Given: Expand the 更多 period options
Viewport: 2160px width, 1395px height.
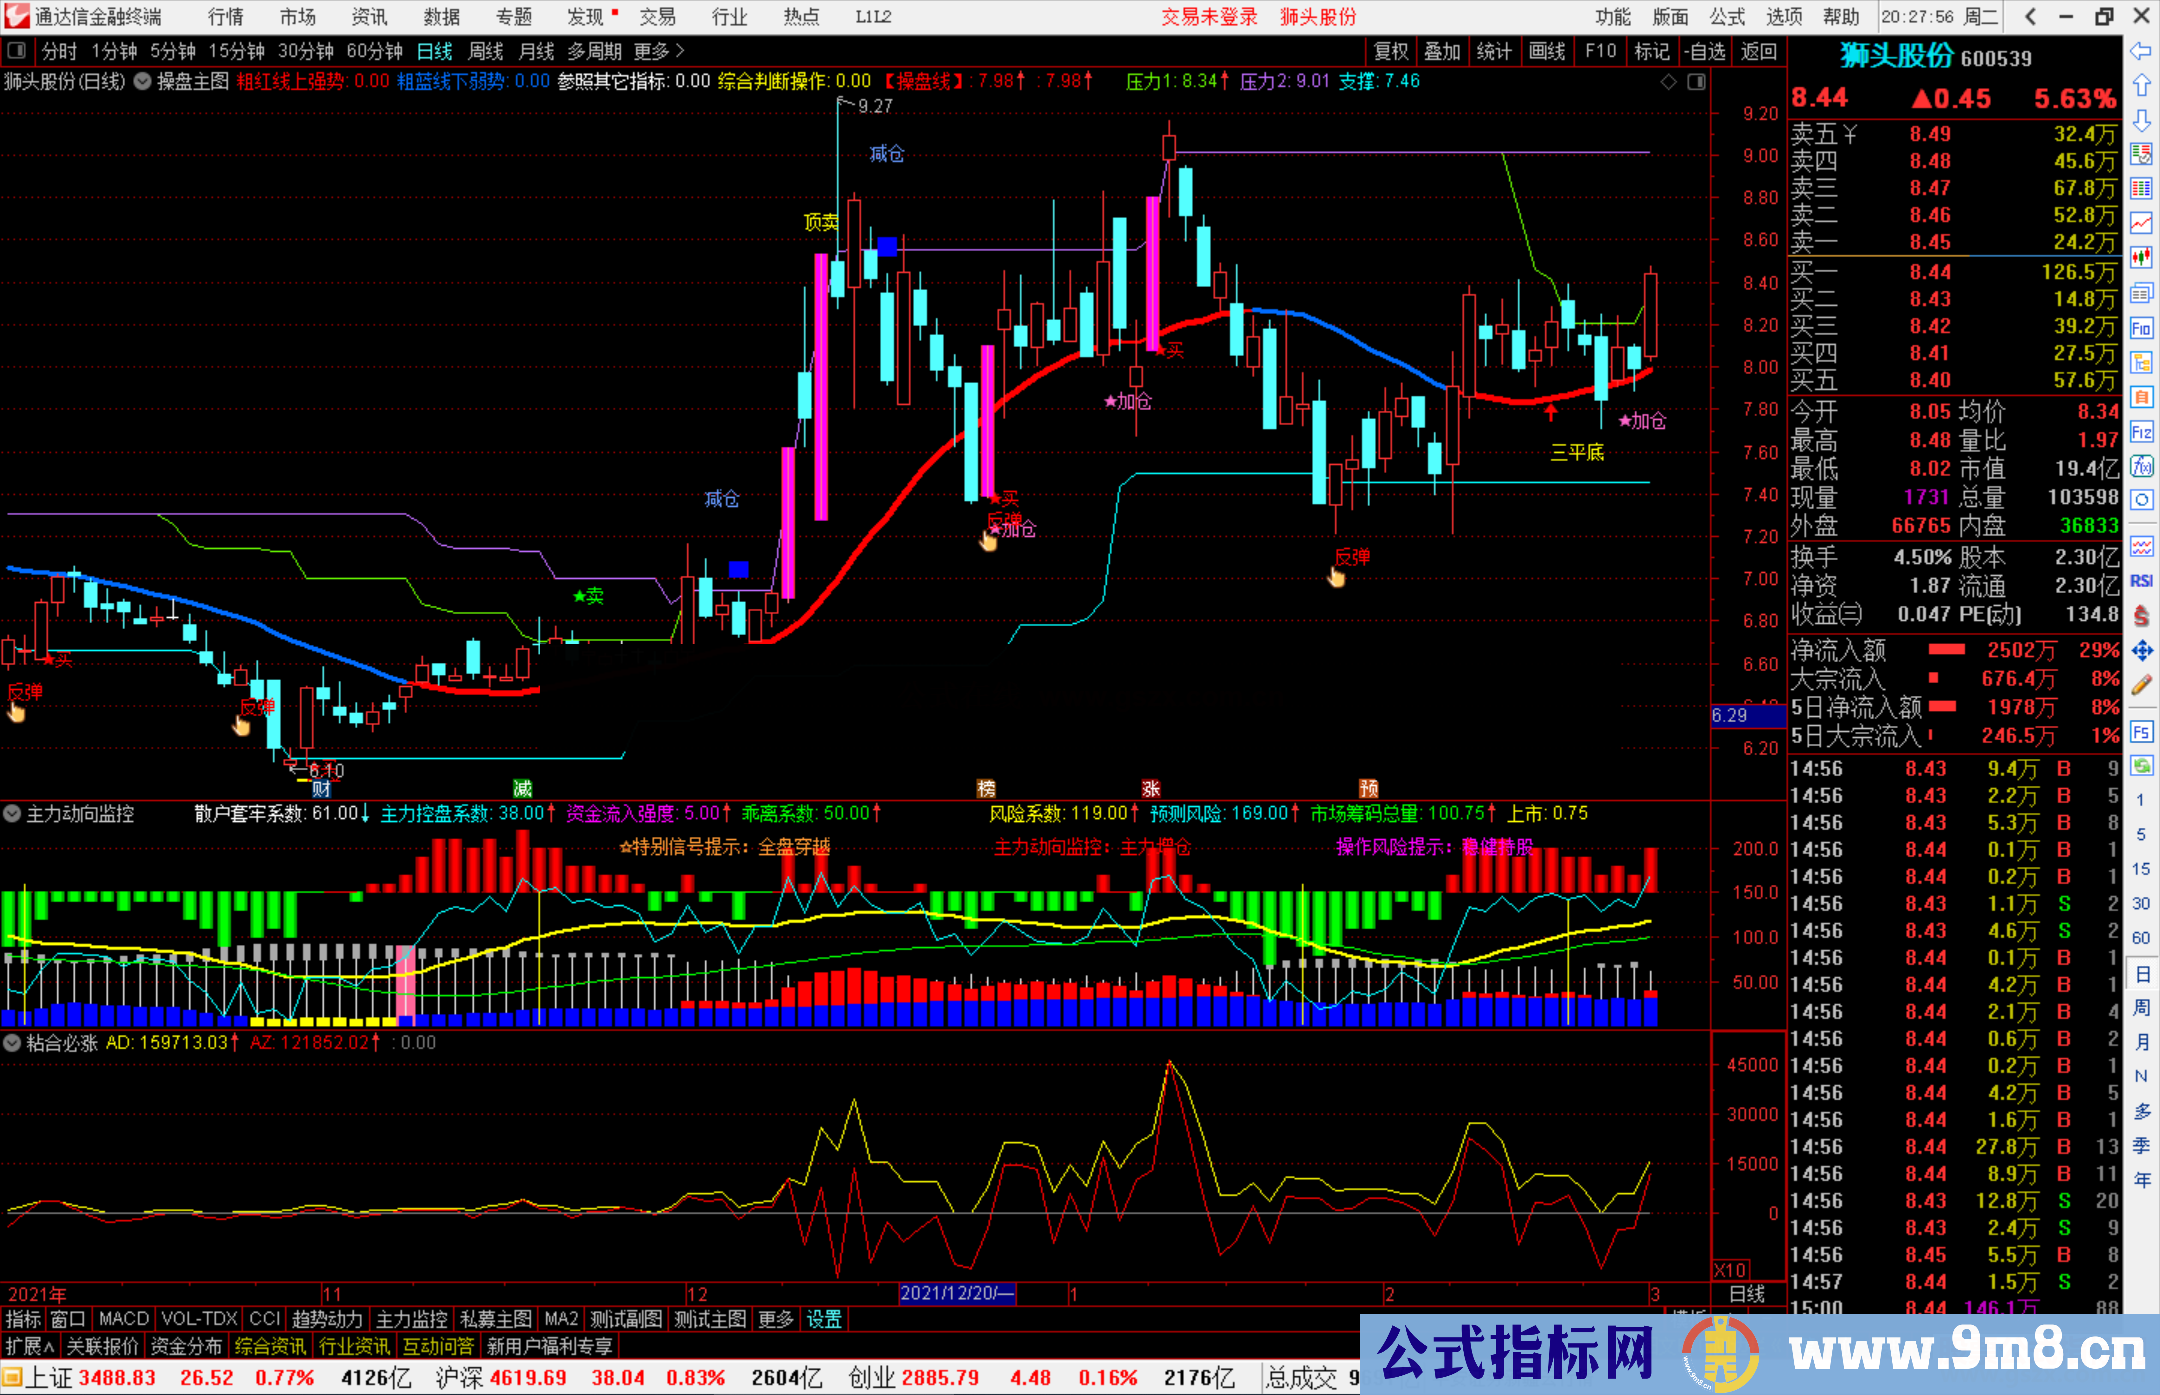Looking at the screenshot, I should [x=659, y=51].
